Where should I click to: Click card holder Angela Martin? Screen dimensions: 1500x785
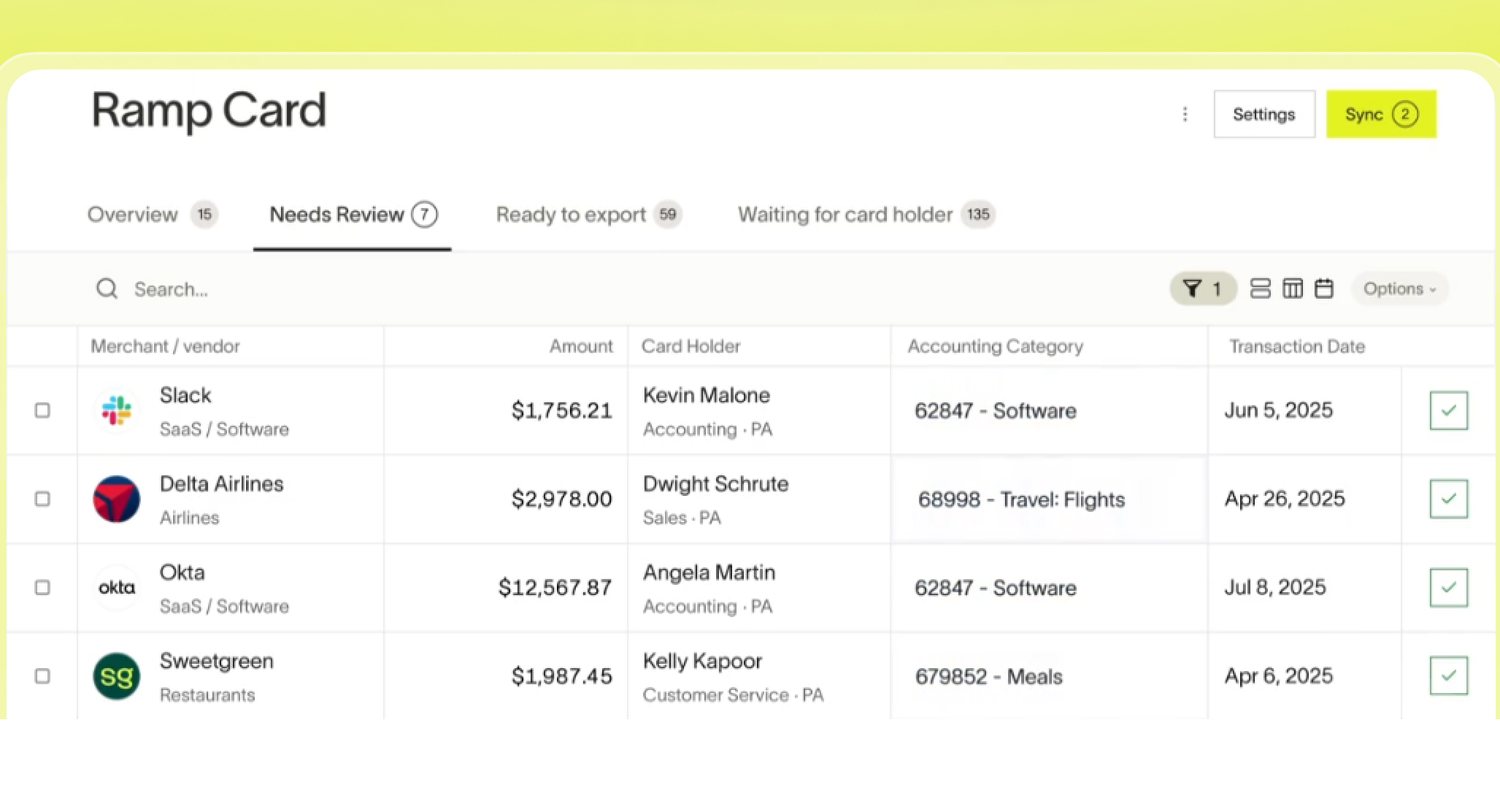tap(709, 573)
